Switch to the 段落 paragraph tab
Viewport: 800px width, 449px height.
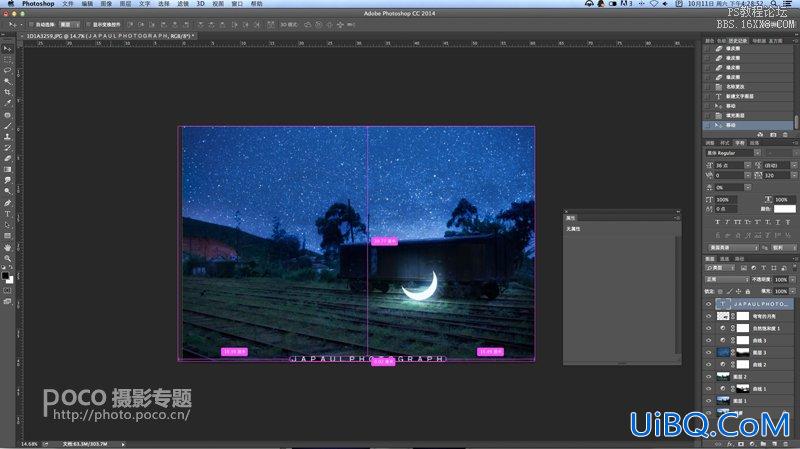[754, 143]
